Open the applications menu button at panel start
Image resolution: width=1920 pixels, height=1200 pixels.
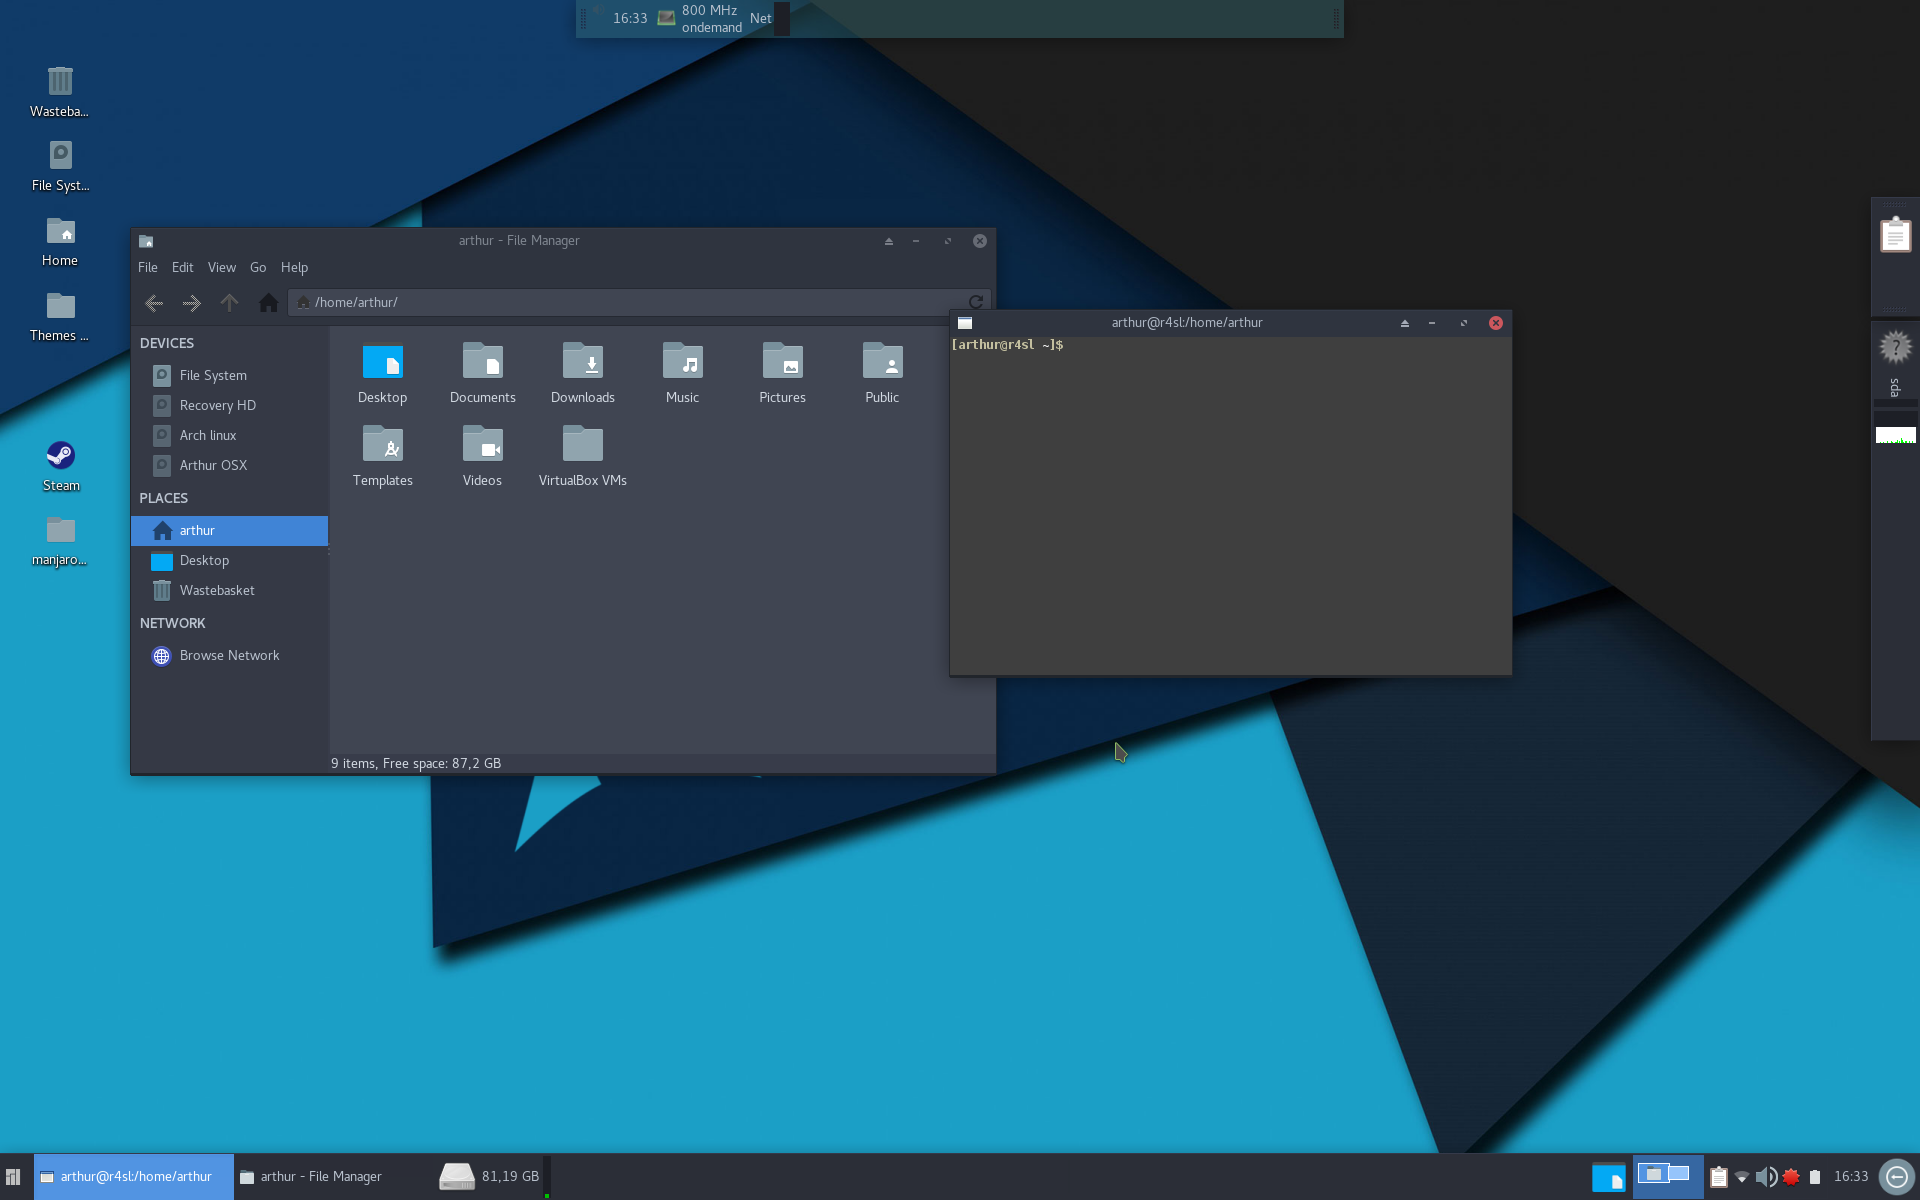click(13, 1177)
